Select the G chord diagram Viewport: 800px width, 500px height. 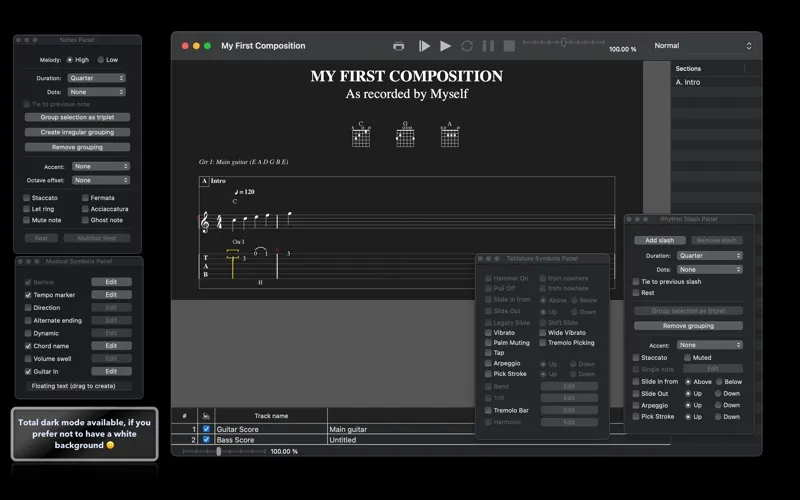tap(405, 135)
